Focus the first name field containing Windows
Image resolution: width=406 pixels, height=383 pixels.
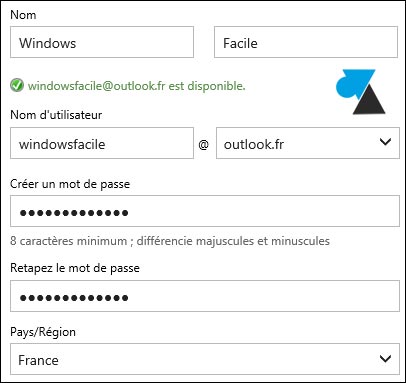pyautogui.click(x=102, y=42)
